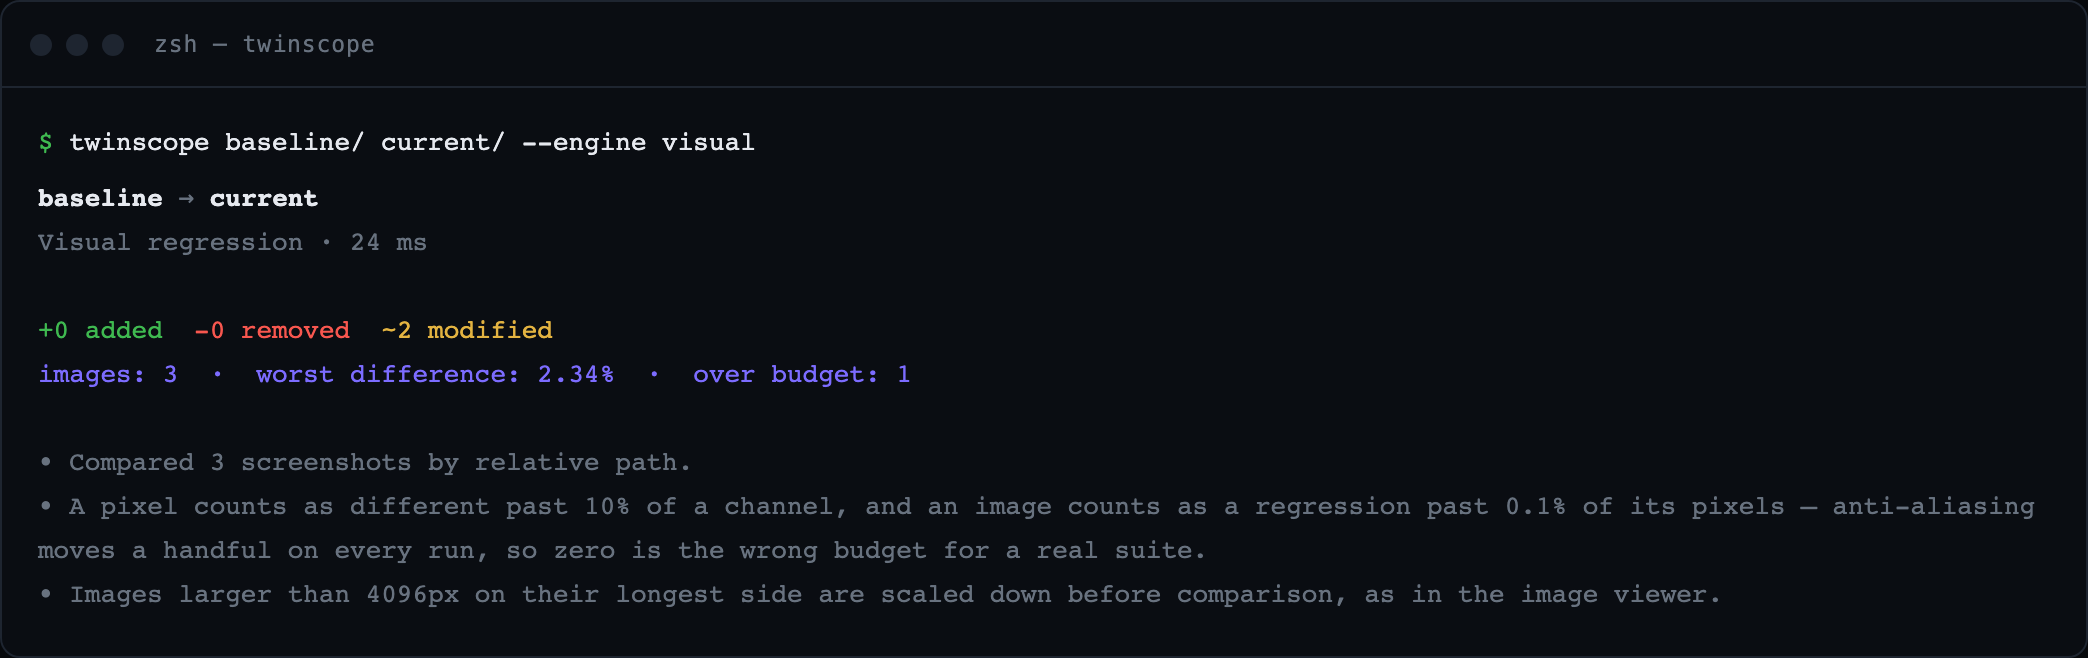Click the twinscope command text
The height and width of the screenshot is (658, 2088).
(x=412, y=143)
